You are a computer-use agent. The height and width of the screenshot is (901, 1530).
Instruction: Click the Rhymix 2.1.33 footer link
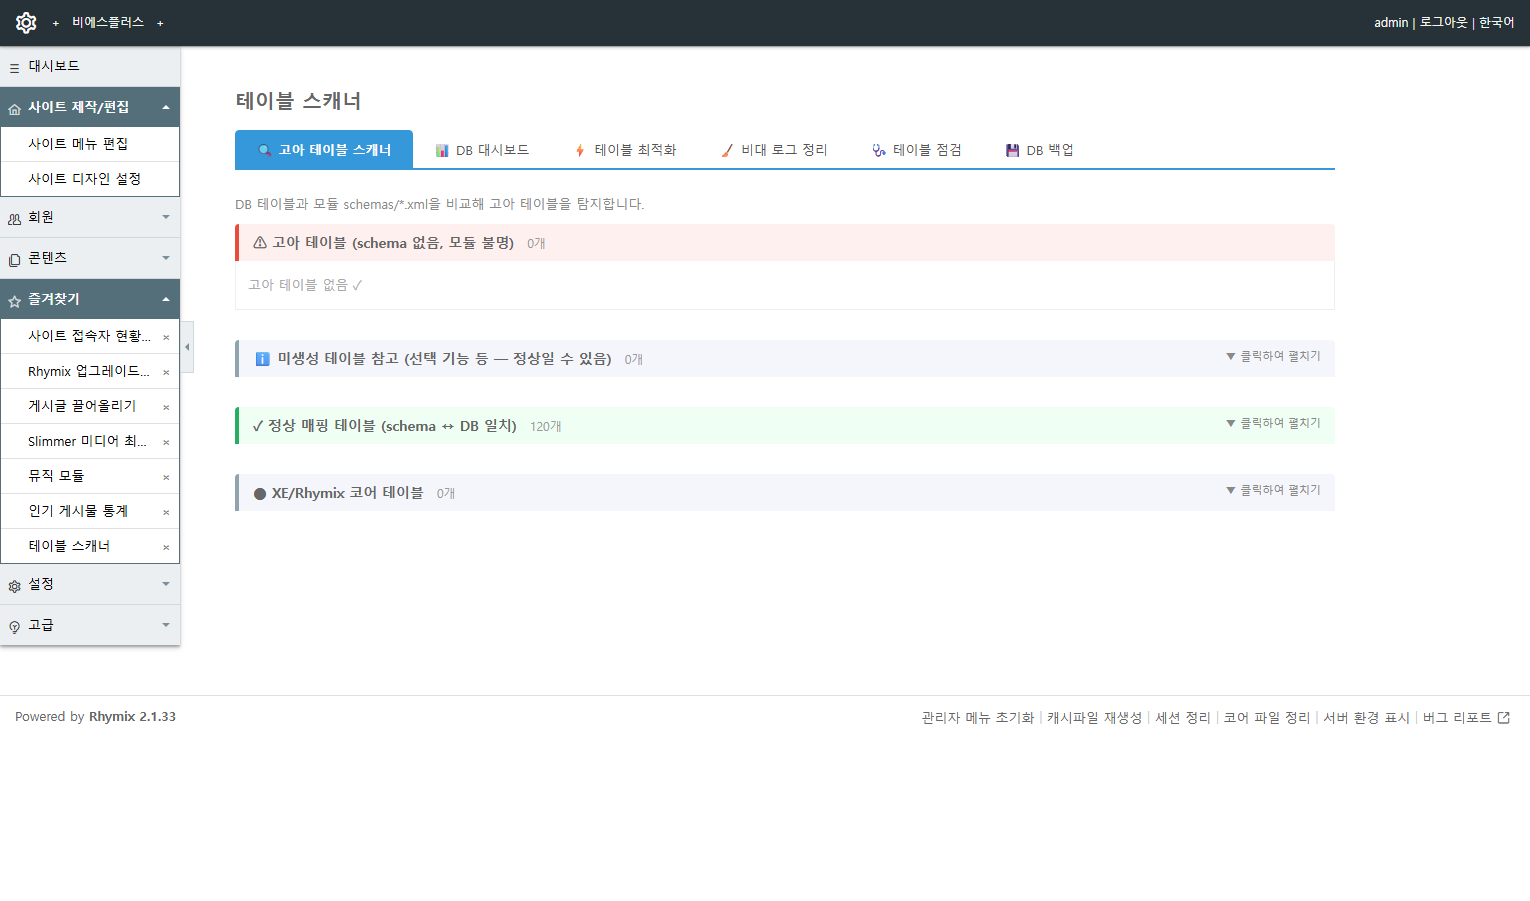pyautogui.click(x=132, y=717)
